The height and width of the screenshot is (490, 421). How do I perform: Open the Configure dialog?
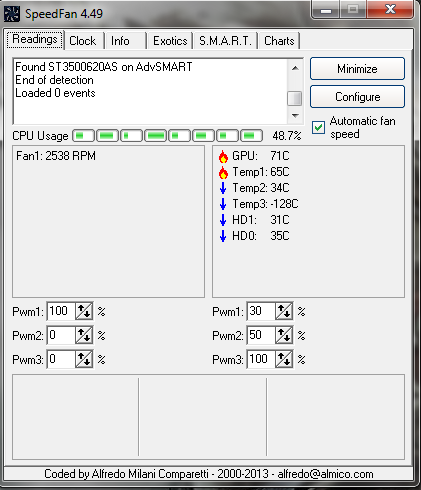tap(357, 97)
